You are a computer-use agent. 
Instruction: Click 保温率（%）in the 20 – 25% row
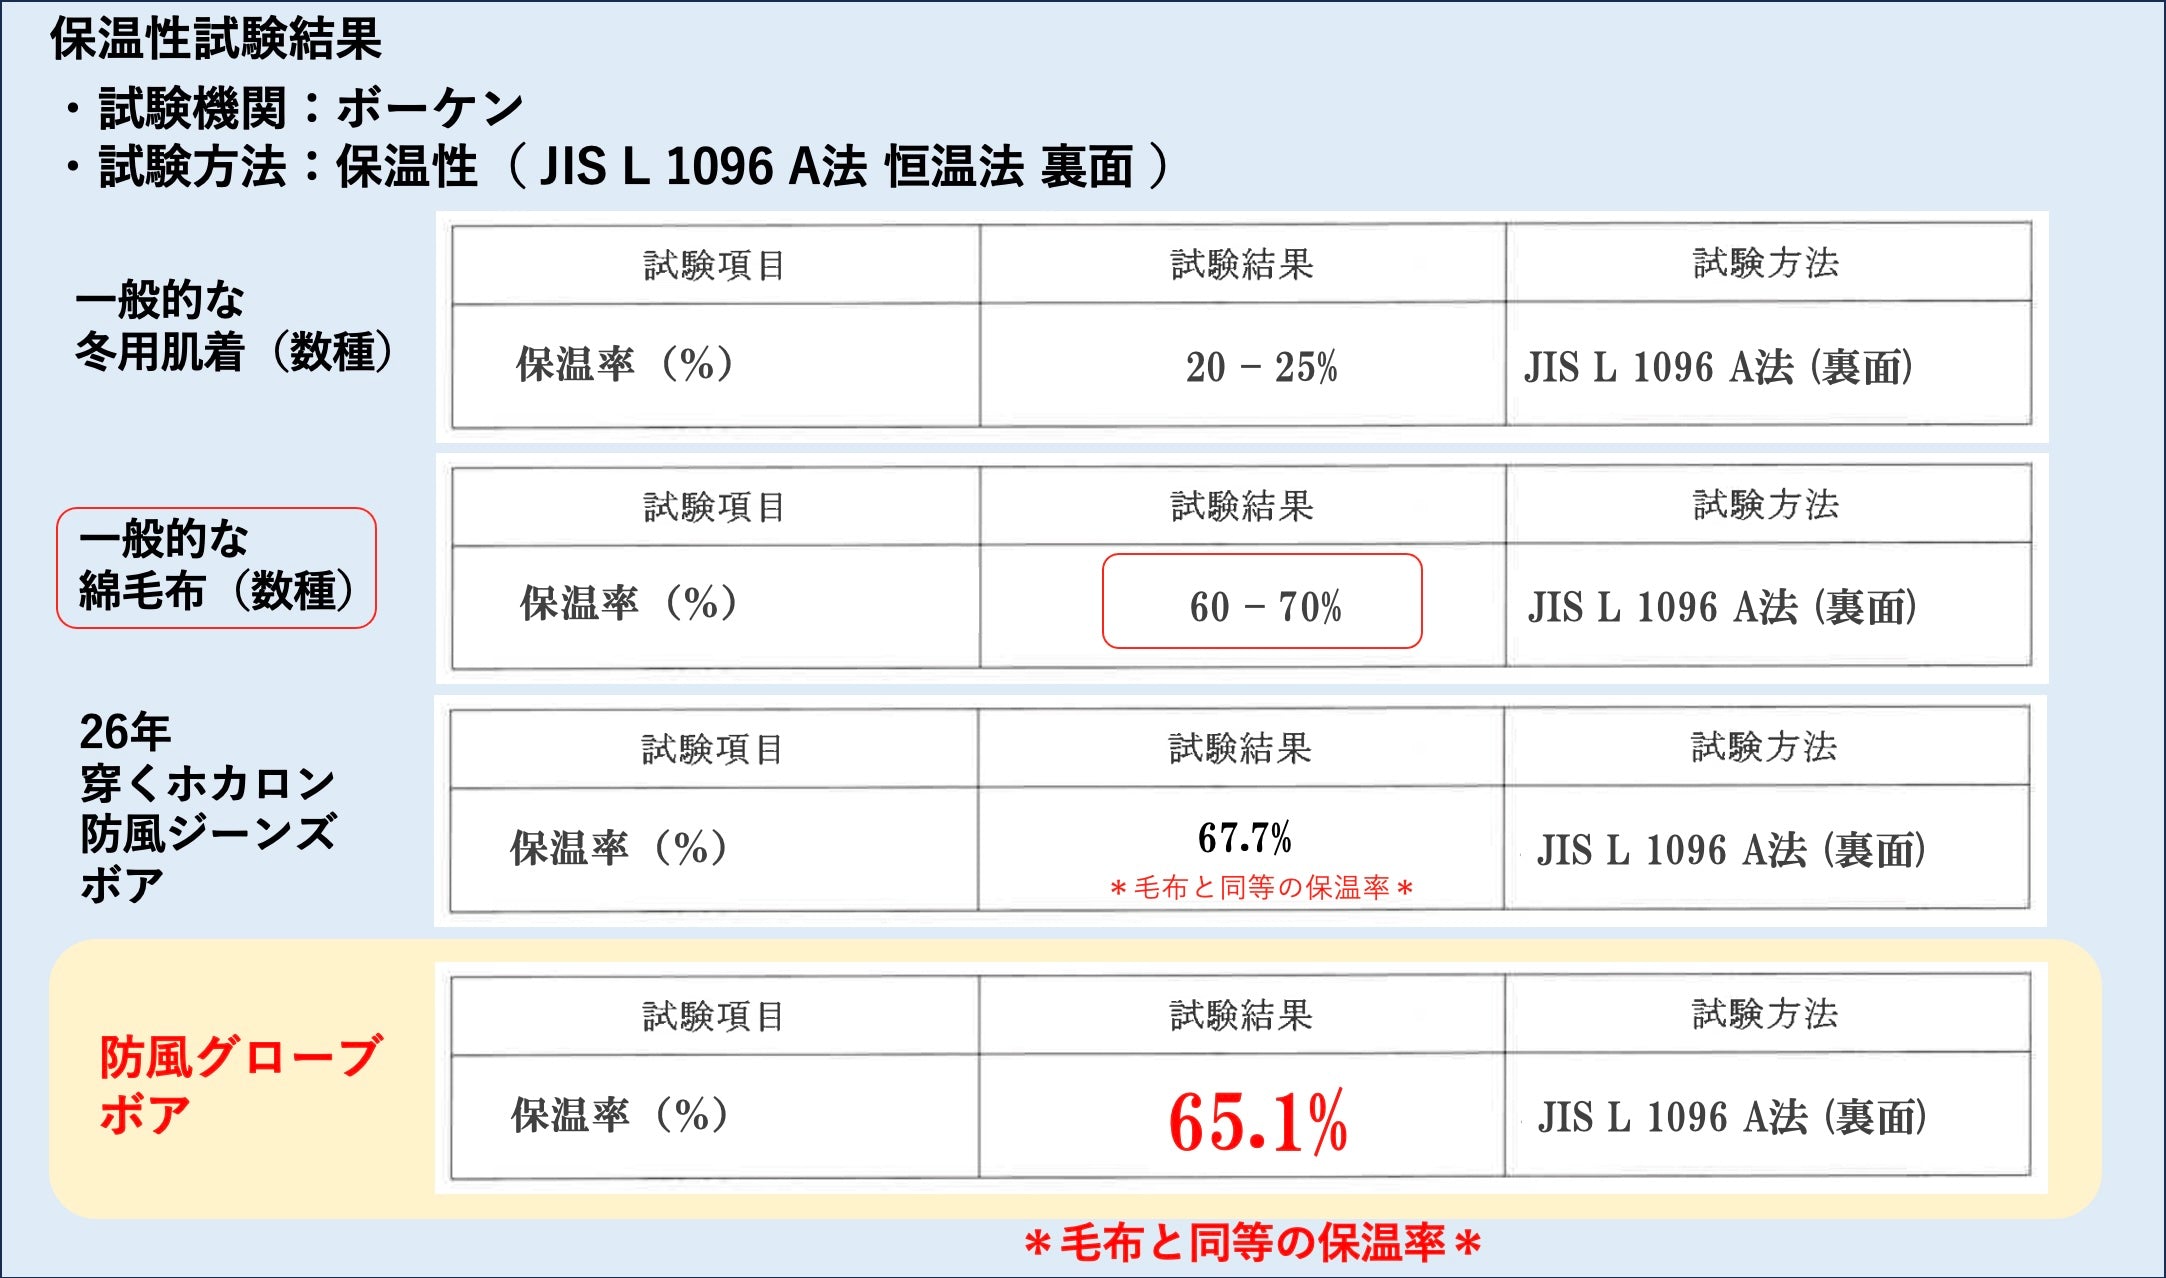click(626, 364)
